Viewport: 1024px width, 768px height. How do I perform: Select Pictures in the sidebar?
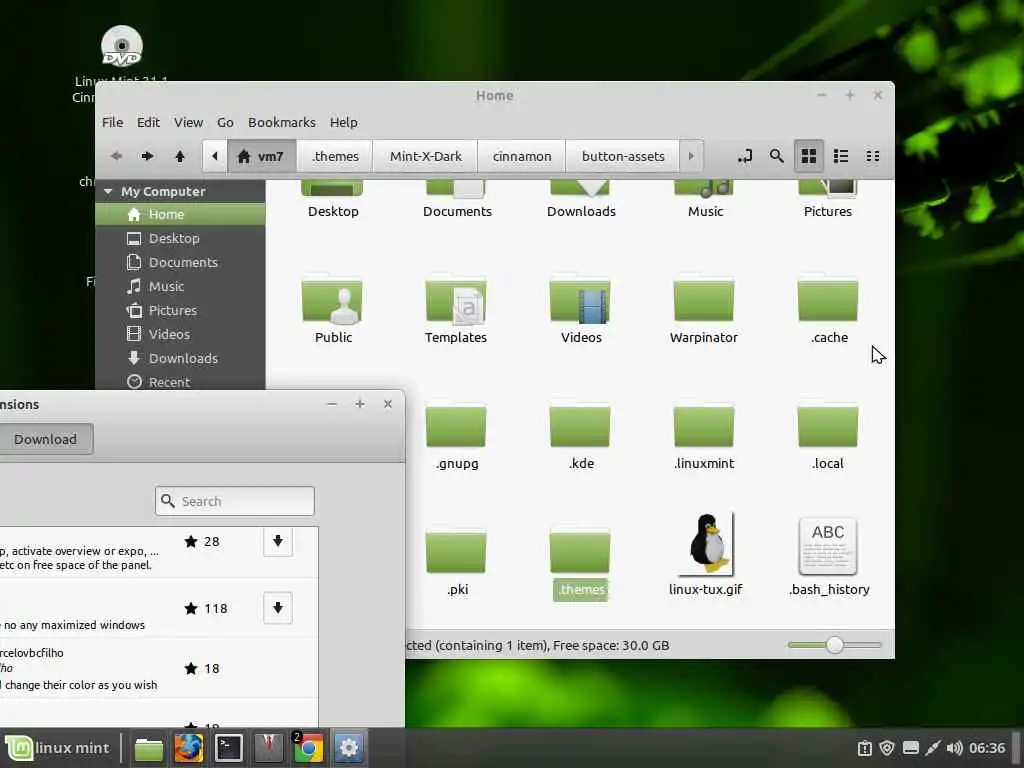tap(180, 310)
